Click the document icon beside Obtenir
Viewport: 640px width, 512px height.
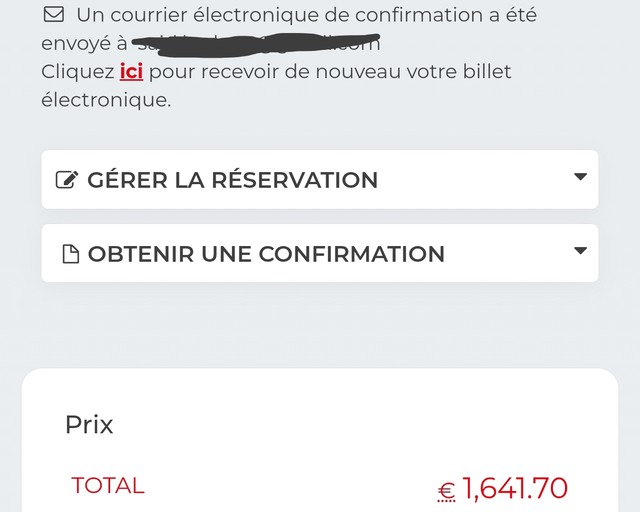71,254
